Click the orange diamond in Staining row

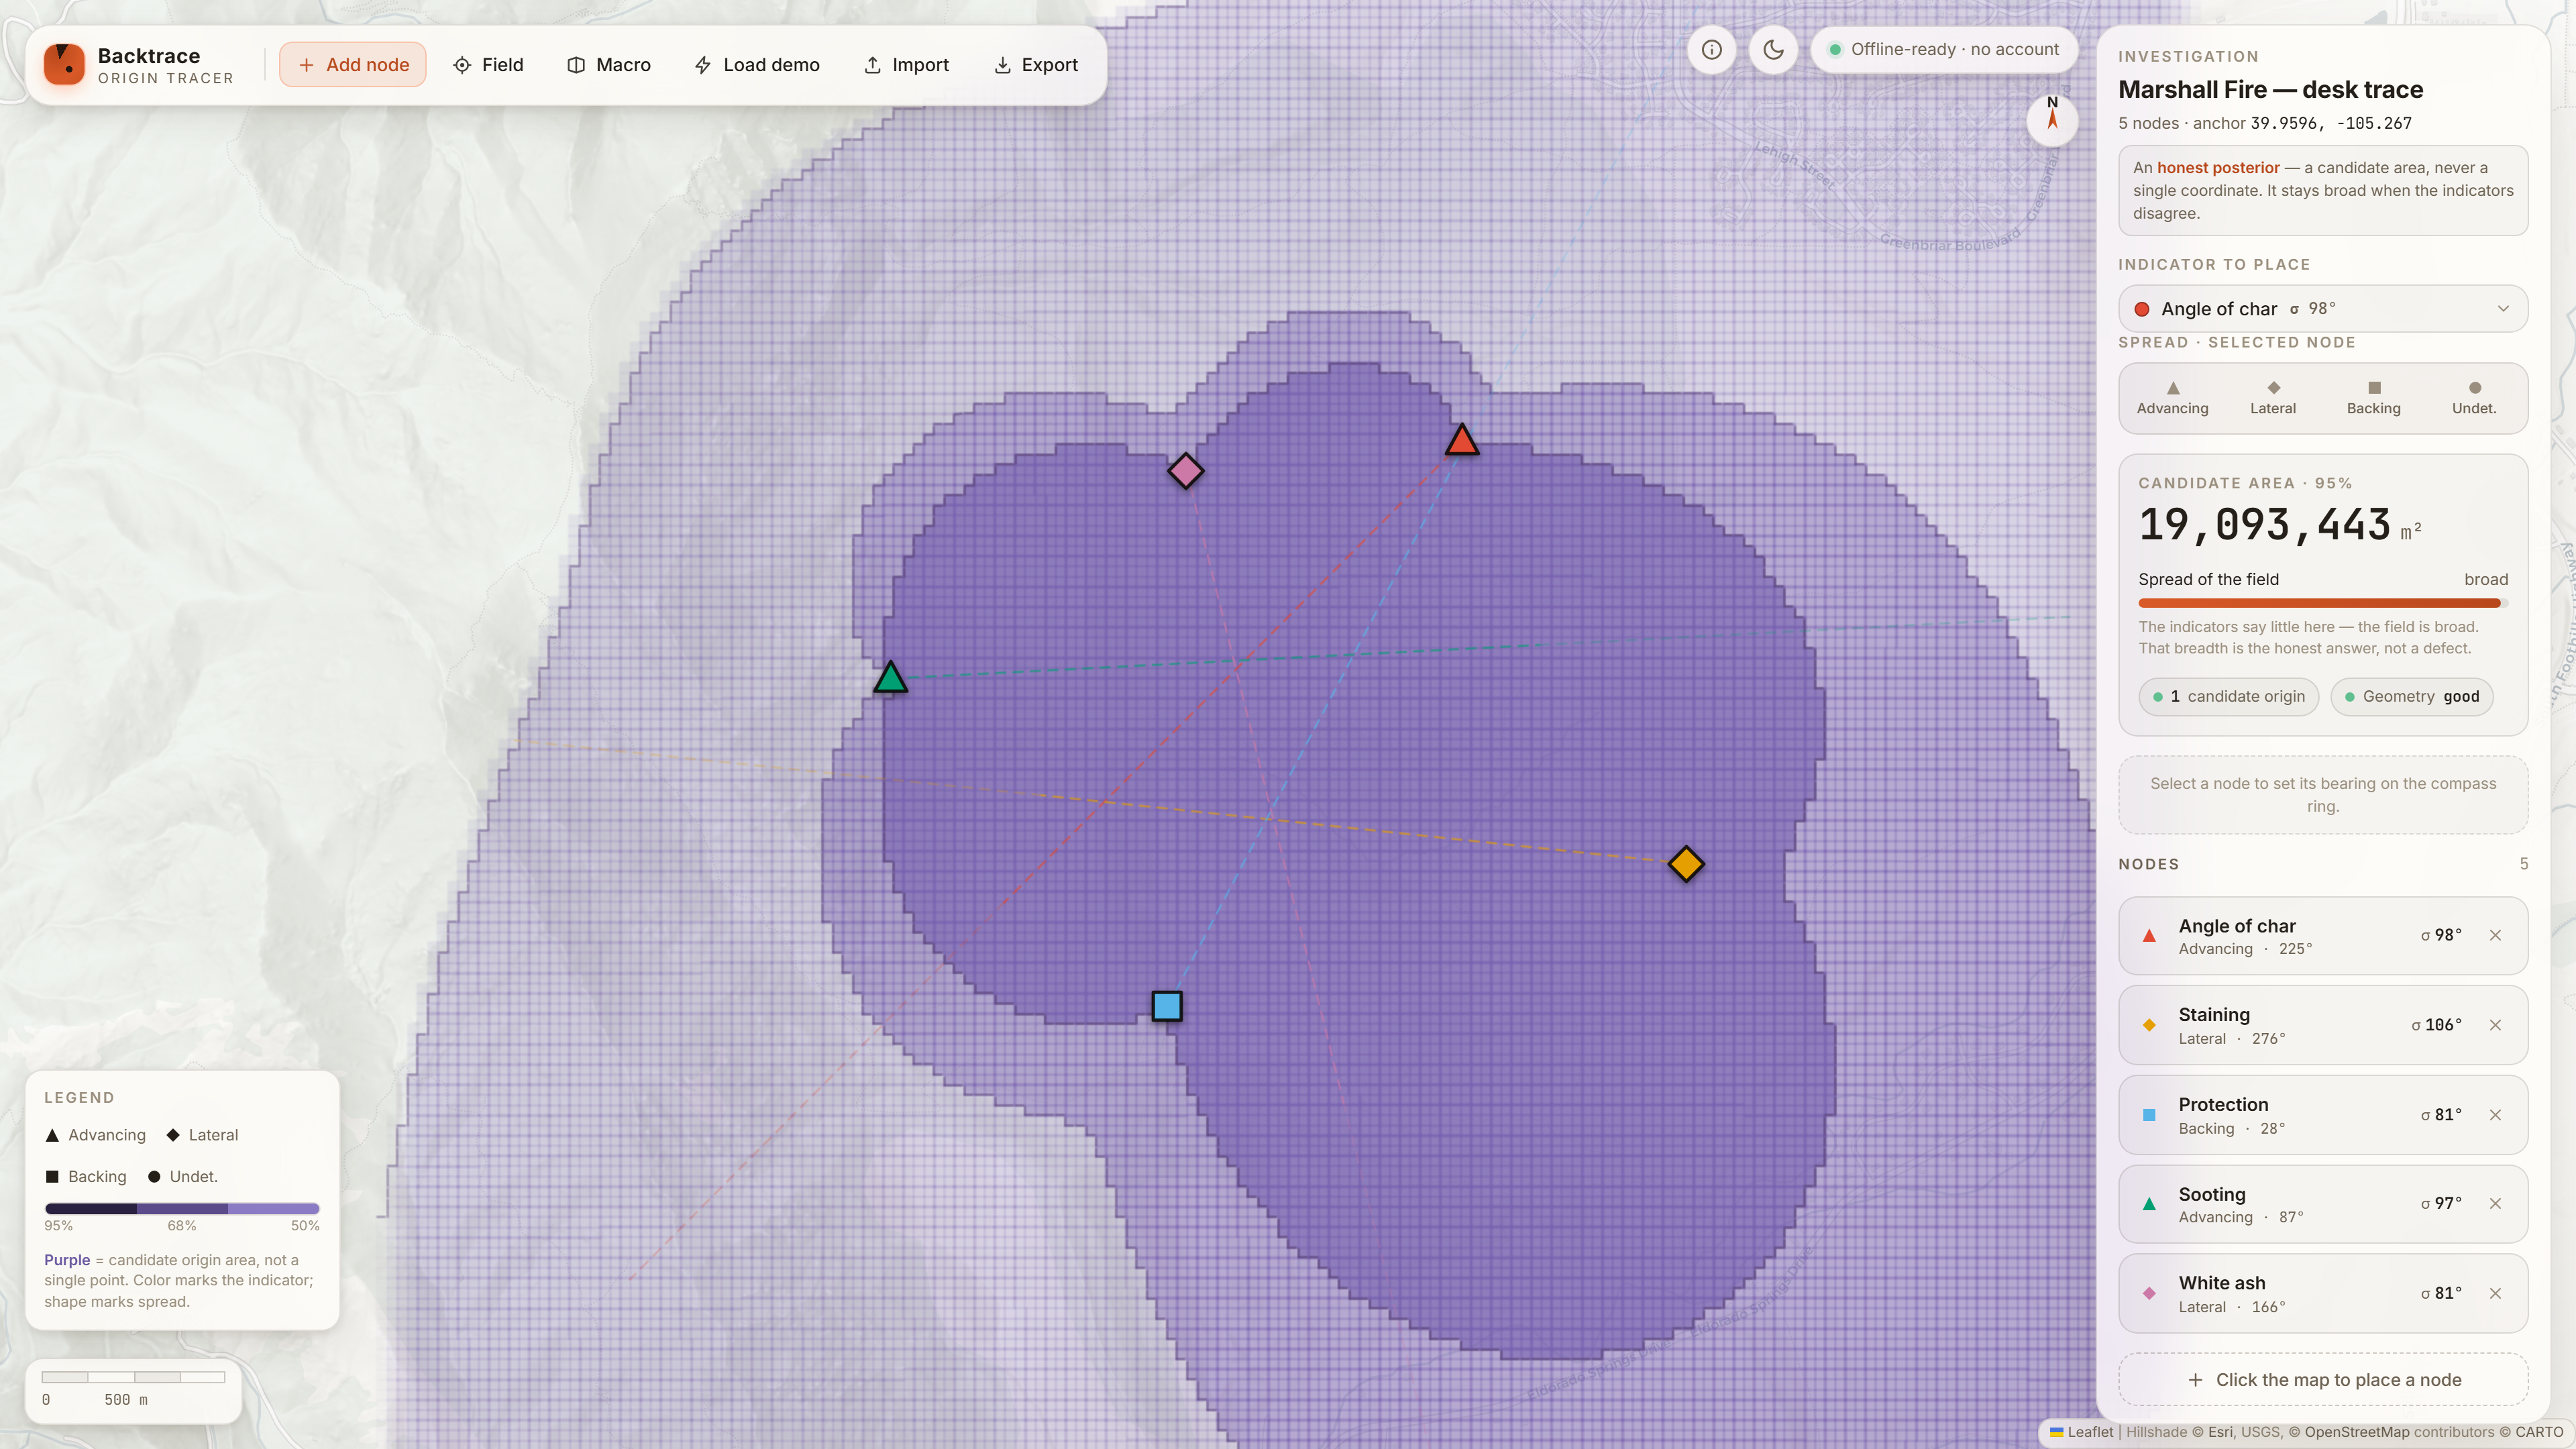(x=2149, y=1025)
